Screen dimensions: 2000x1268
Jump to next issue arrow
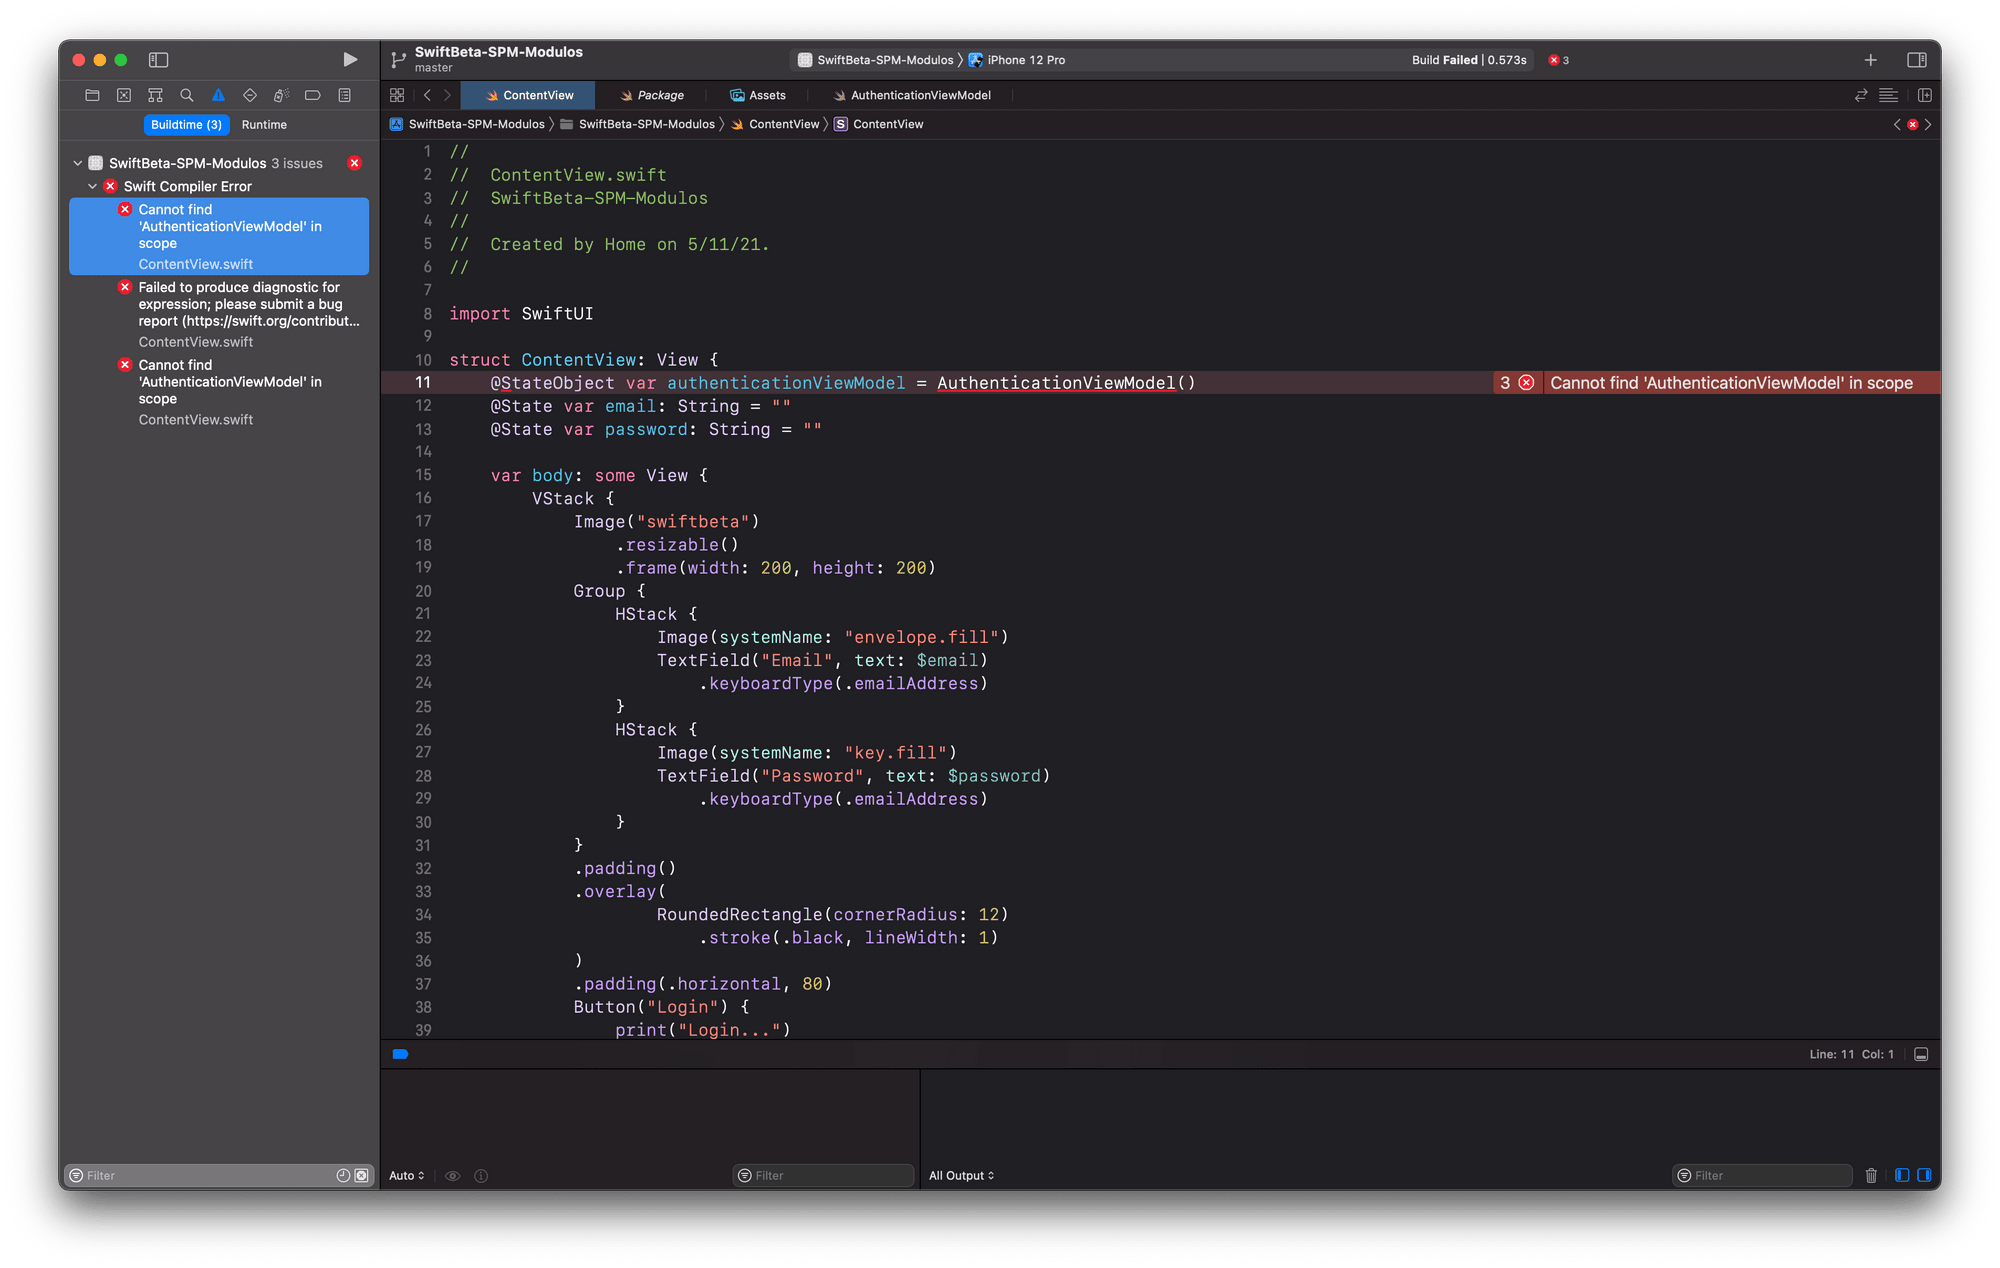[x=1928, y=124]
